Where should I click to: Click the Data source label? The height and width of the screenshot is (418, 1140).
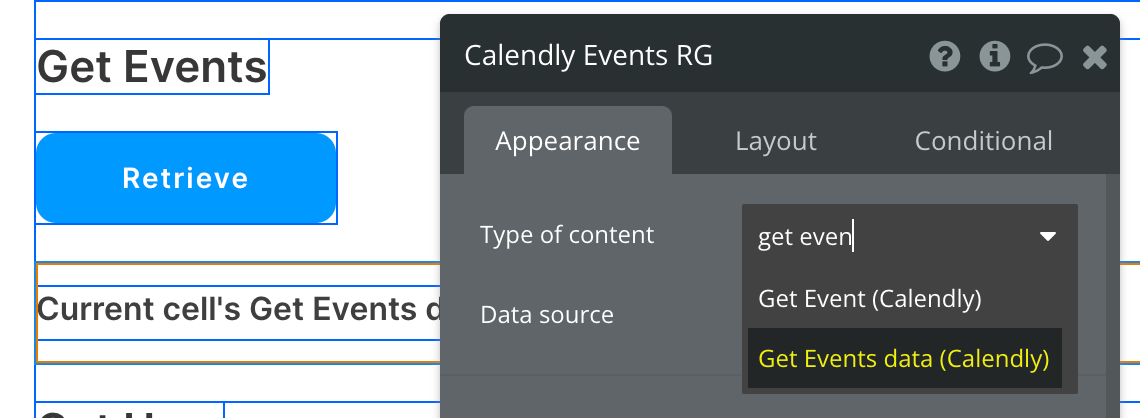click(x=546, y=315)
